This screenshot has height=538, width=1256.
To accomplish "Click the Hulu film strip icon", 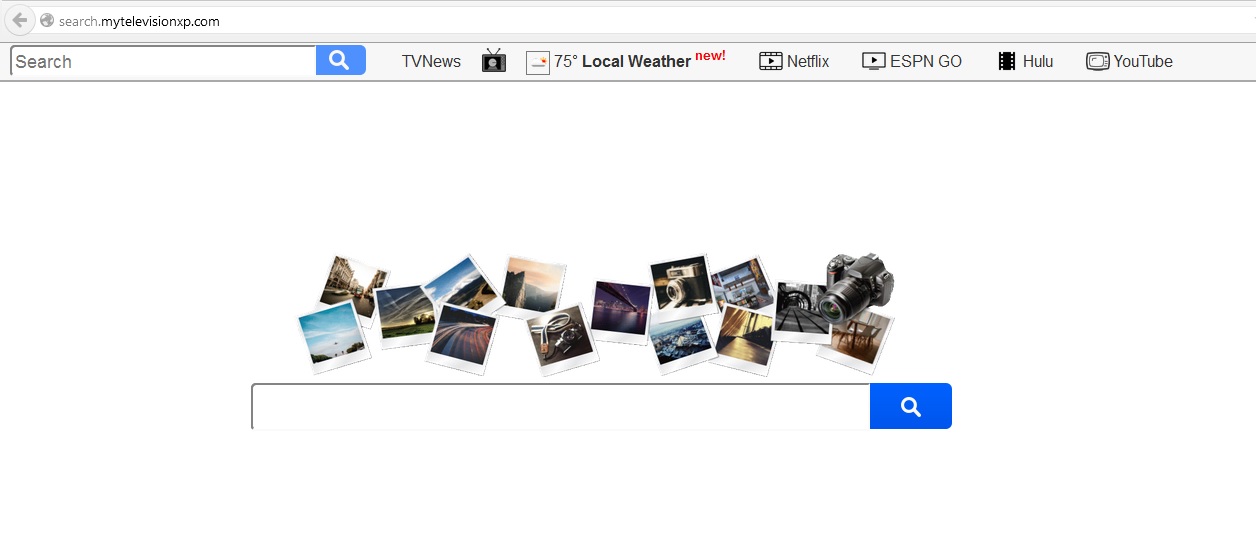I will click(1007, 61).
